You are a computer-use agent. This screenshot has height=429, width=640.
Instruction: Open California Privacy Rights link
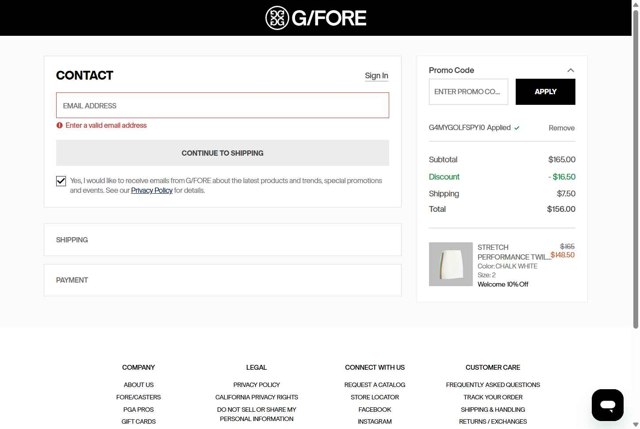256,397
